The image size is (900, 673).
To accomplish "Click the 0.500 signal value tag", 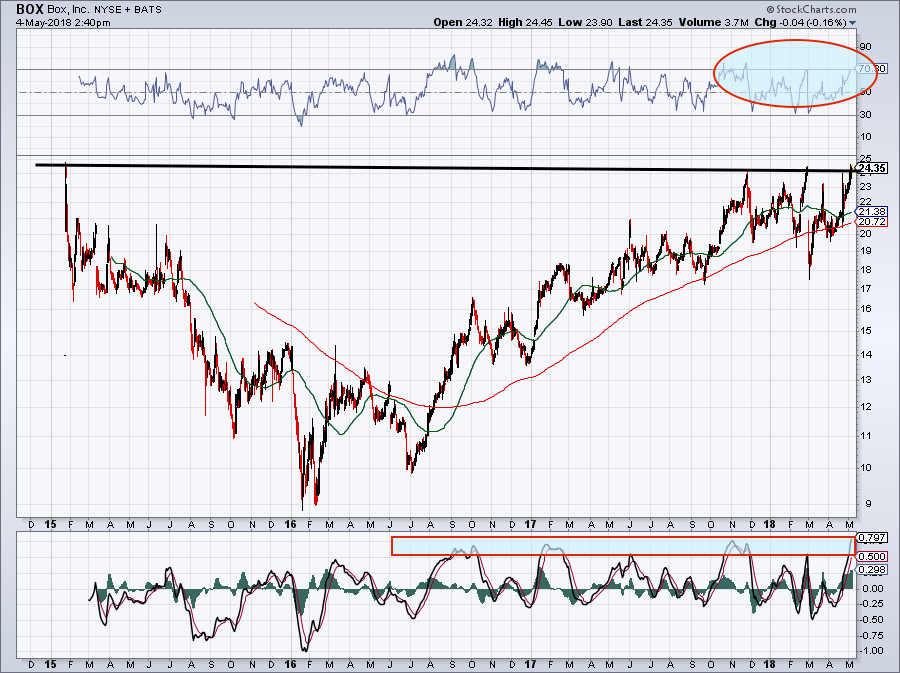I will pos(872,557).
